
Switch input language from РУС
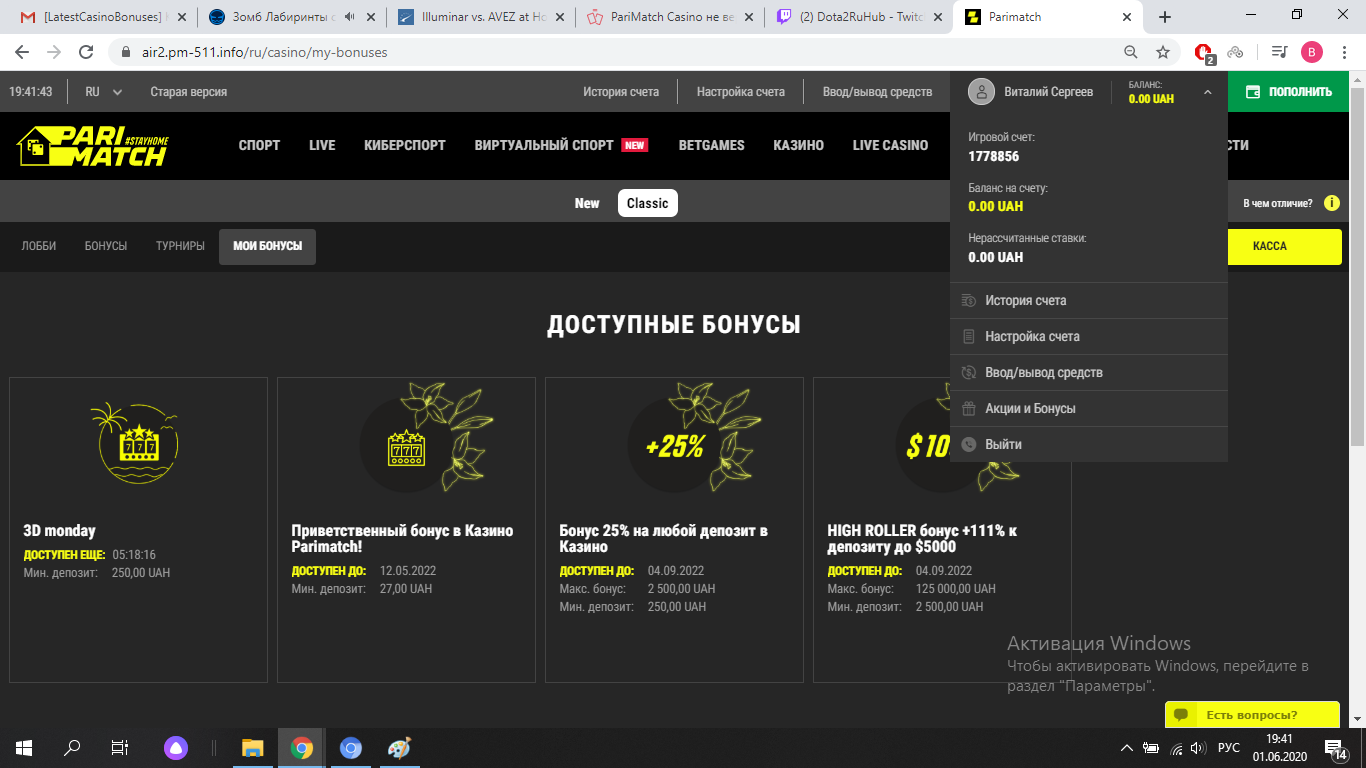(x=1229, y=748)
